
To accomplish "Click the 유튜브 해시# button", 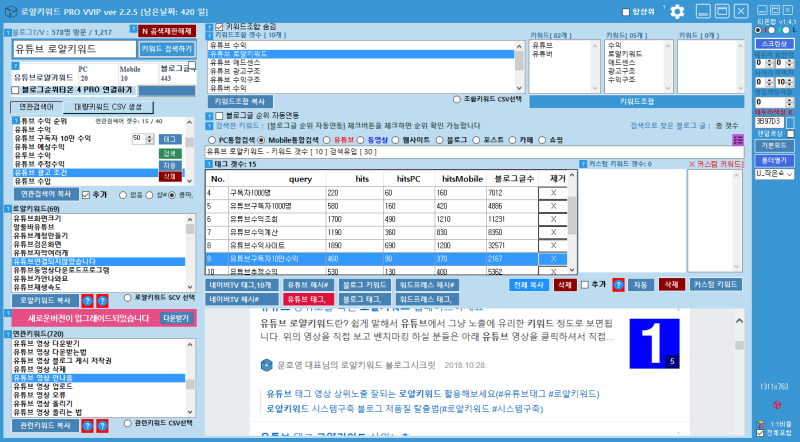I will [x=308, y=285].
